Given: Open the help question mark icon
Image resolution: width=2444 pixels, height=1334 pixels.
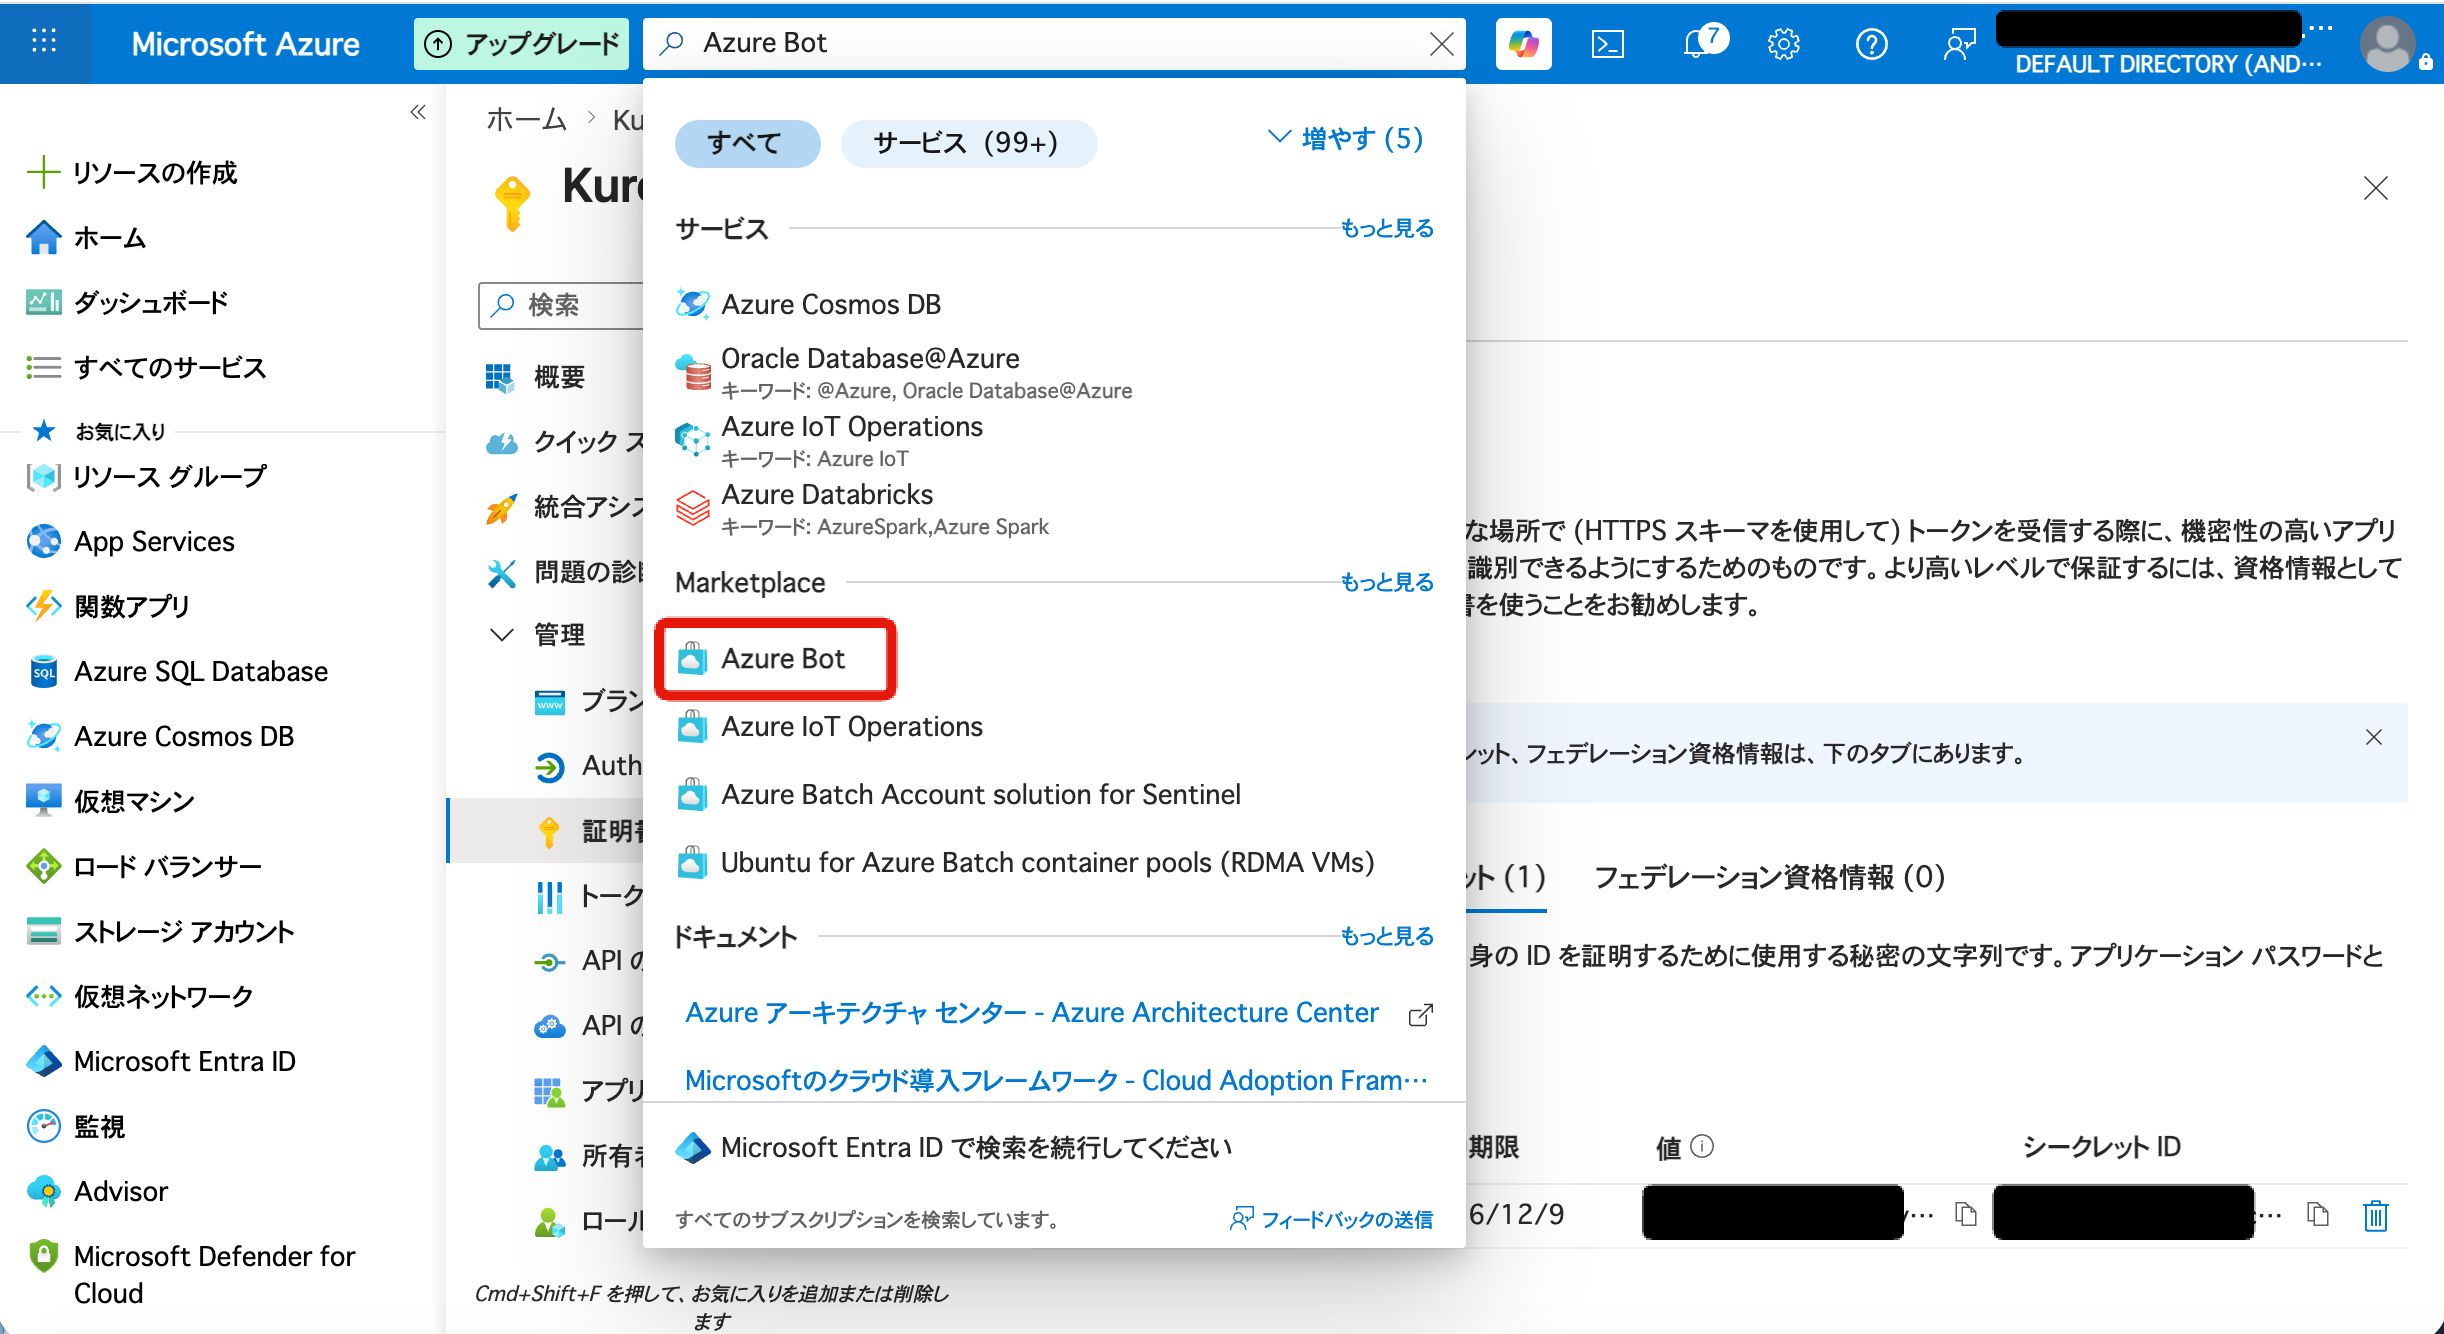Looking at the screenshot, I should (1871, 44).
